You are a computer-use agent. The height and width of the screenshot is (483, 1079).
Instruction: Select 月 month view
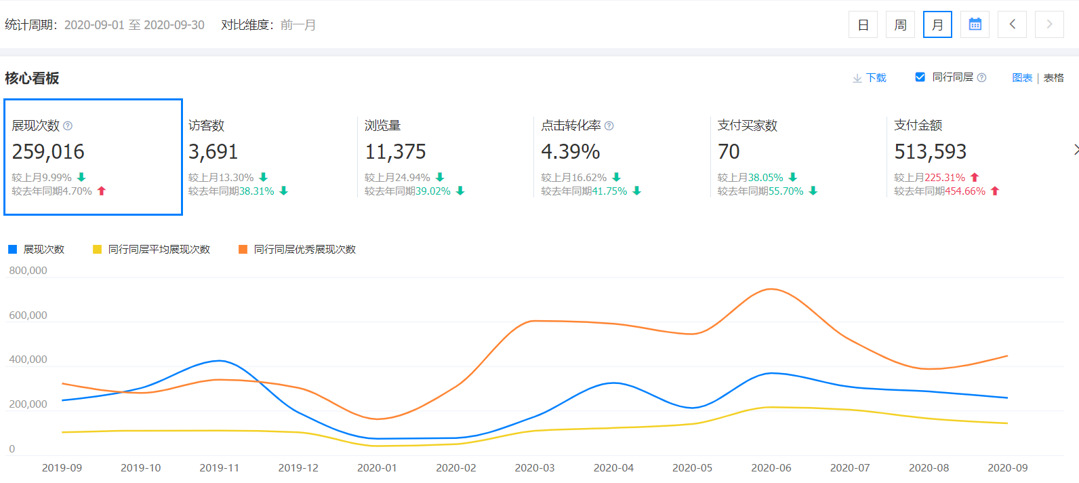tap(937, 25)
